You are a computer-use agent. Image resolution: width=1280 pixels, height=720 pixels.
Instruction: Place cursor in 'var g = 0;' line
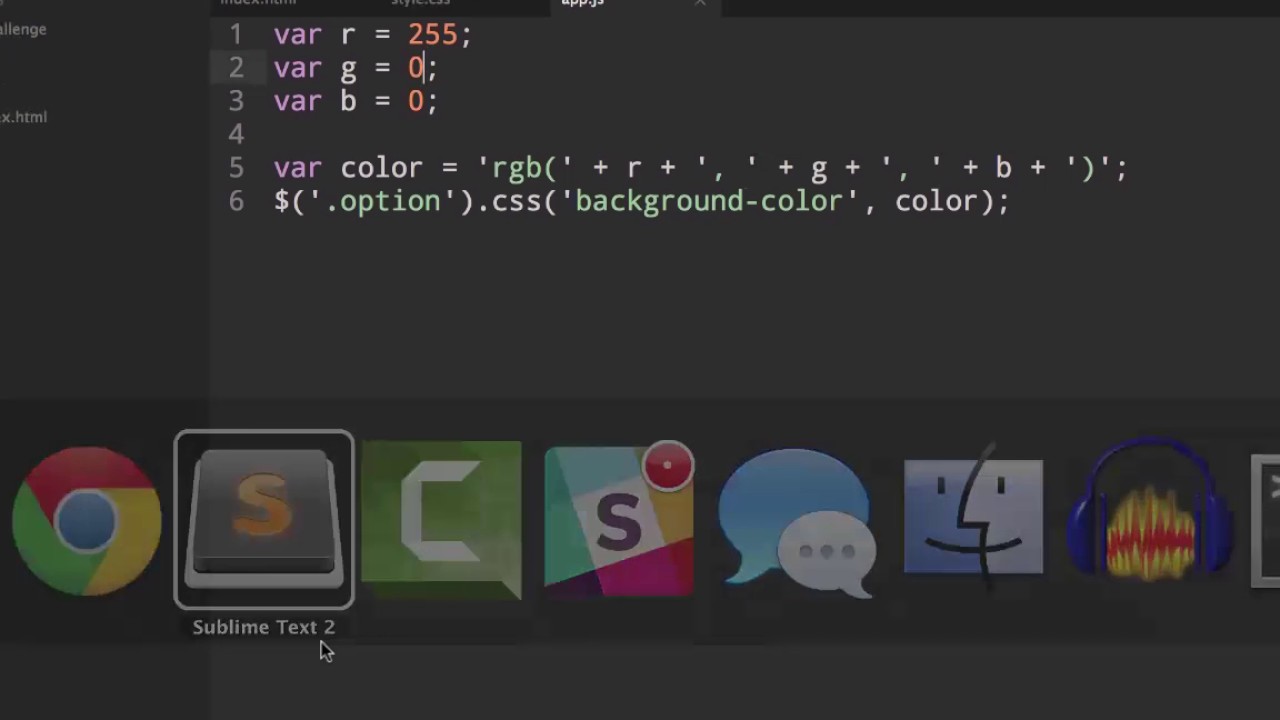(x=355, y=68)
